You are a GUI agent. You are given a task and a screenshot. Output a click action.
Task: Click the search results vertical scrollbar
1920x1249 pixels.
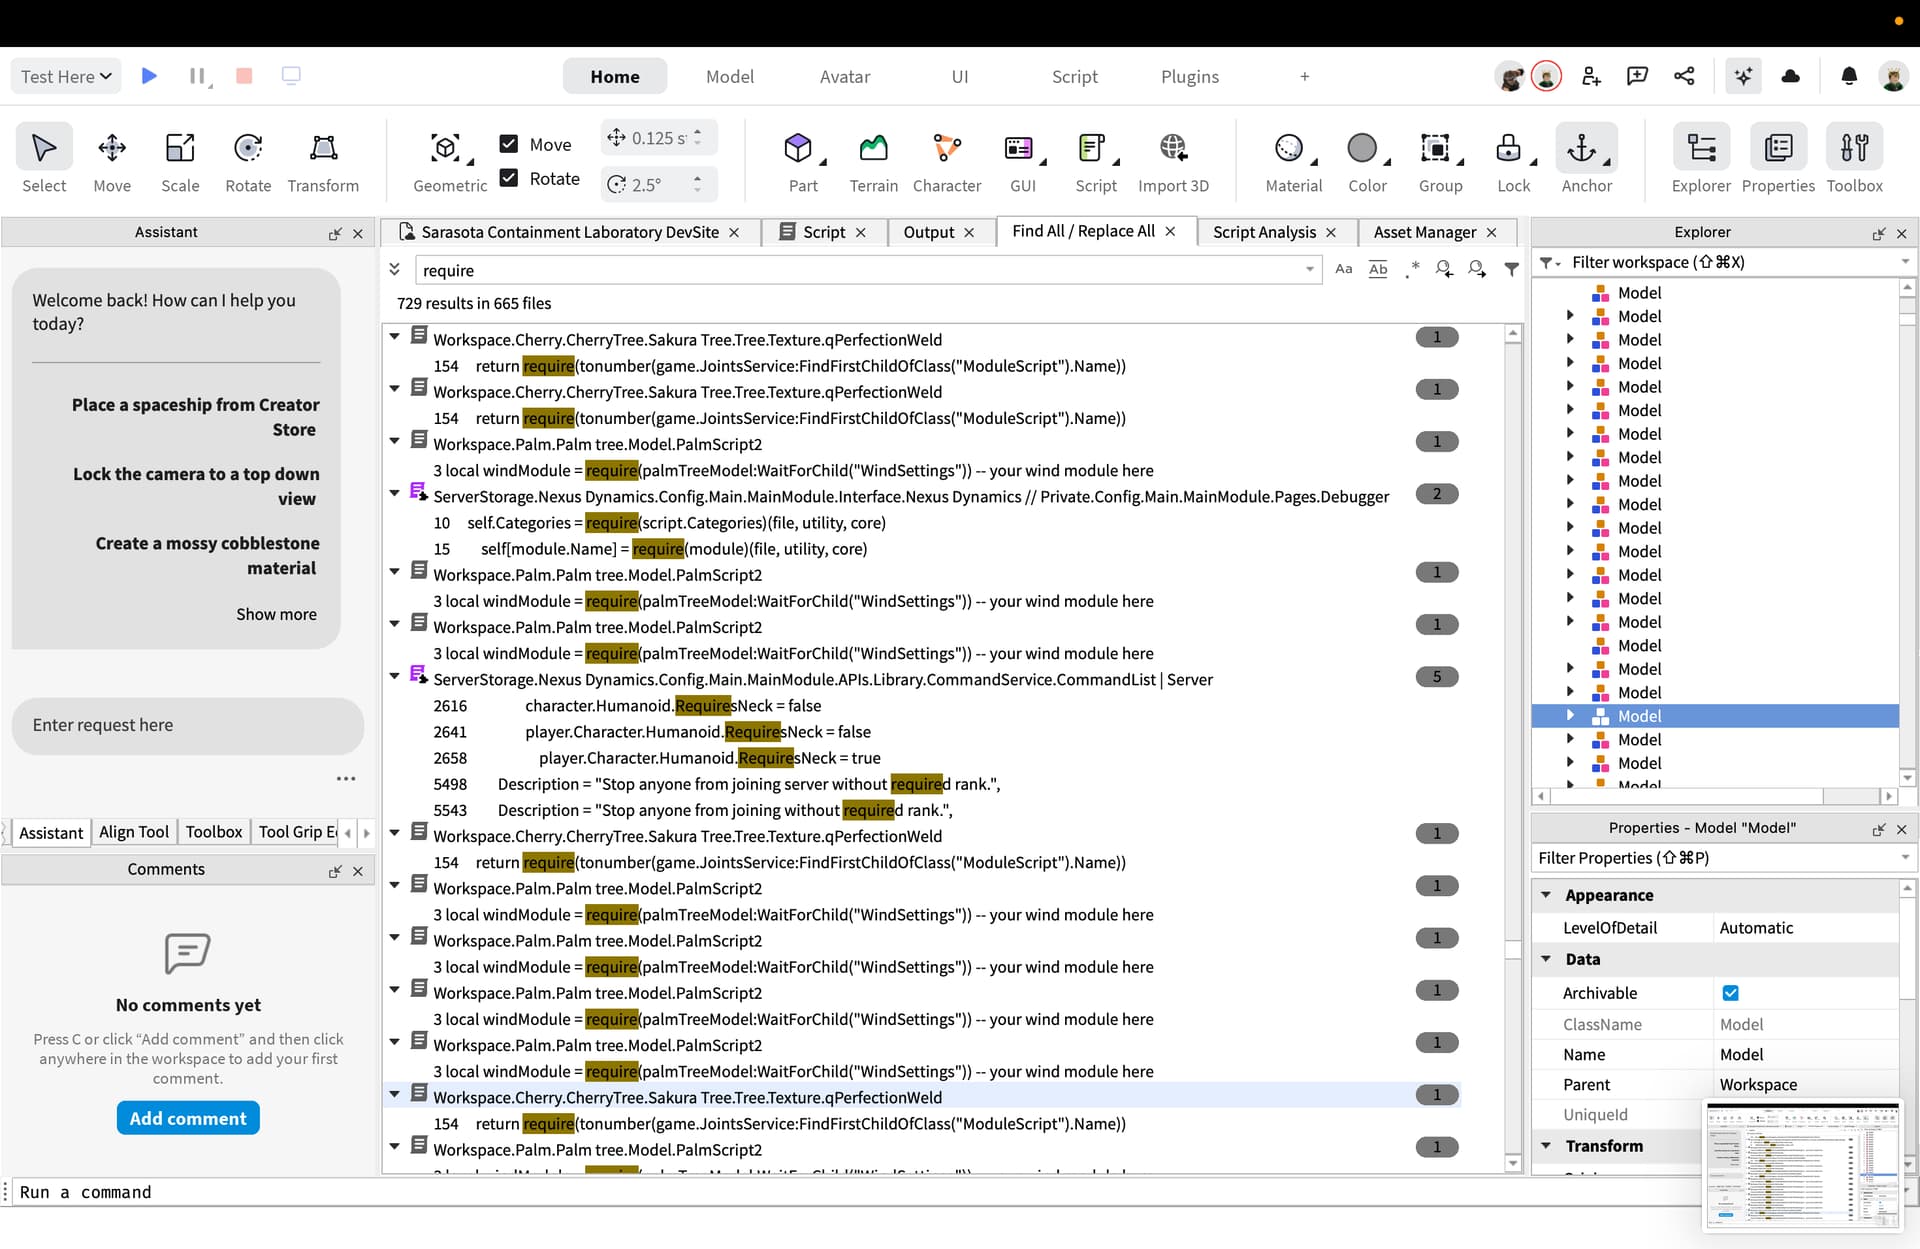pyautogui.click(x=1512, y=749)
